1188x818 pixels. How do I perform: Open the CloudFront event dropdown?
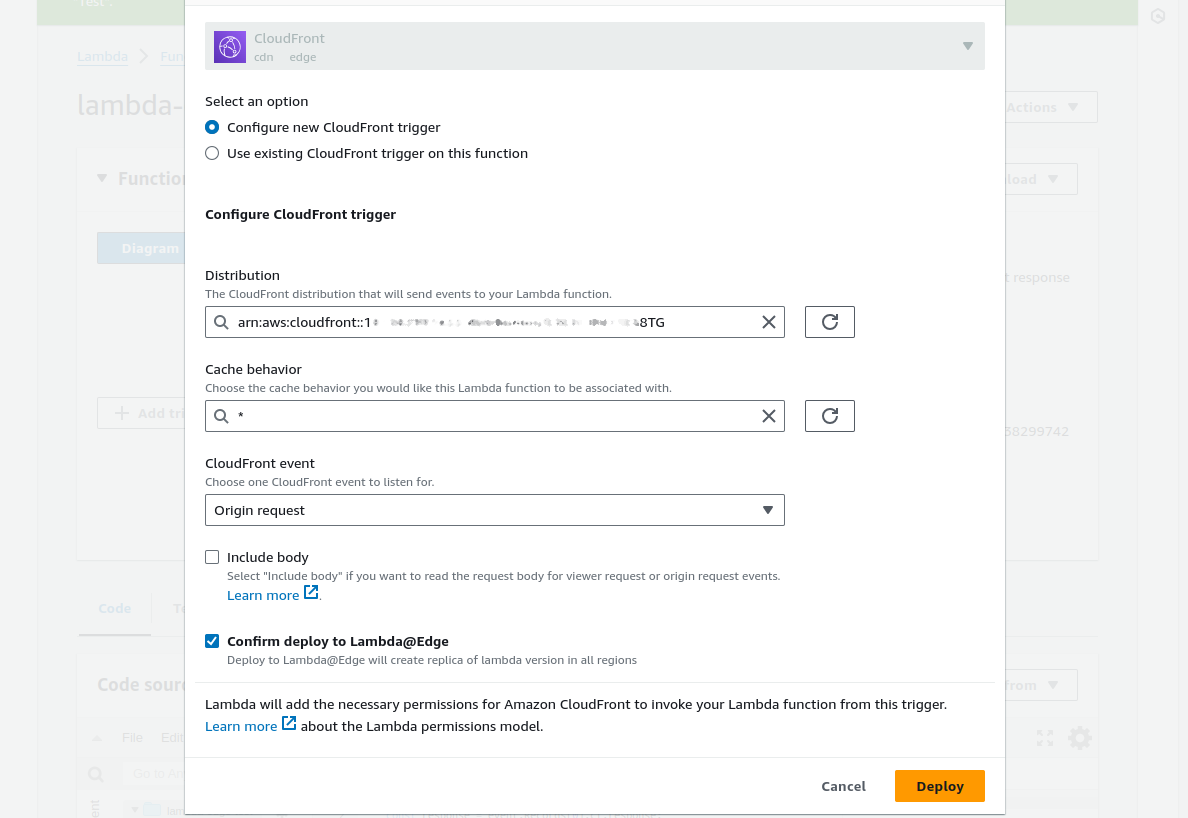coord(495,510)
